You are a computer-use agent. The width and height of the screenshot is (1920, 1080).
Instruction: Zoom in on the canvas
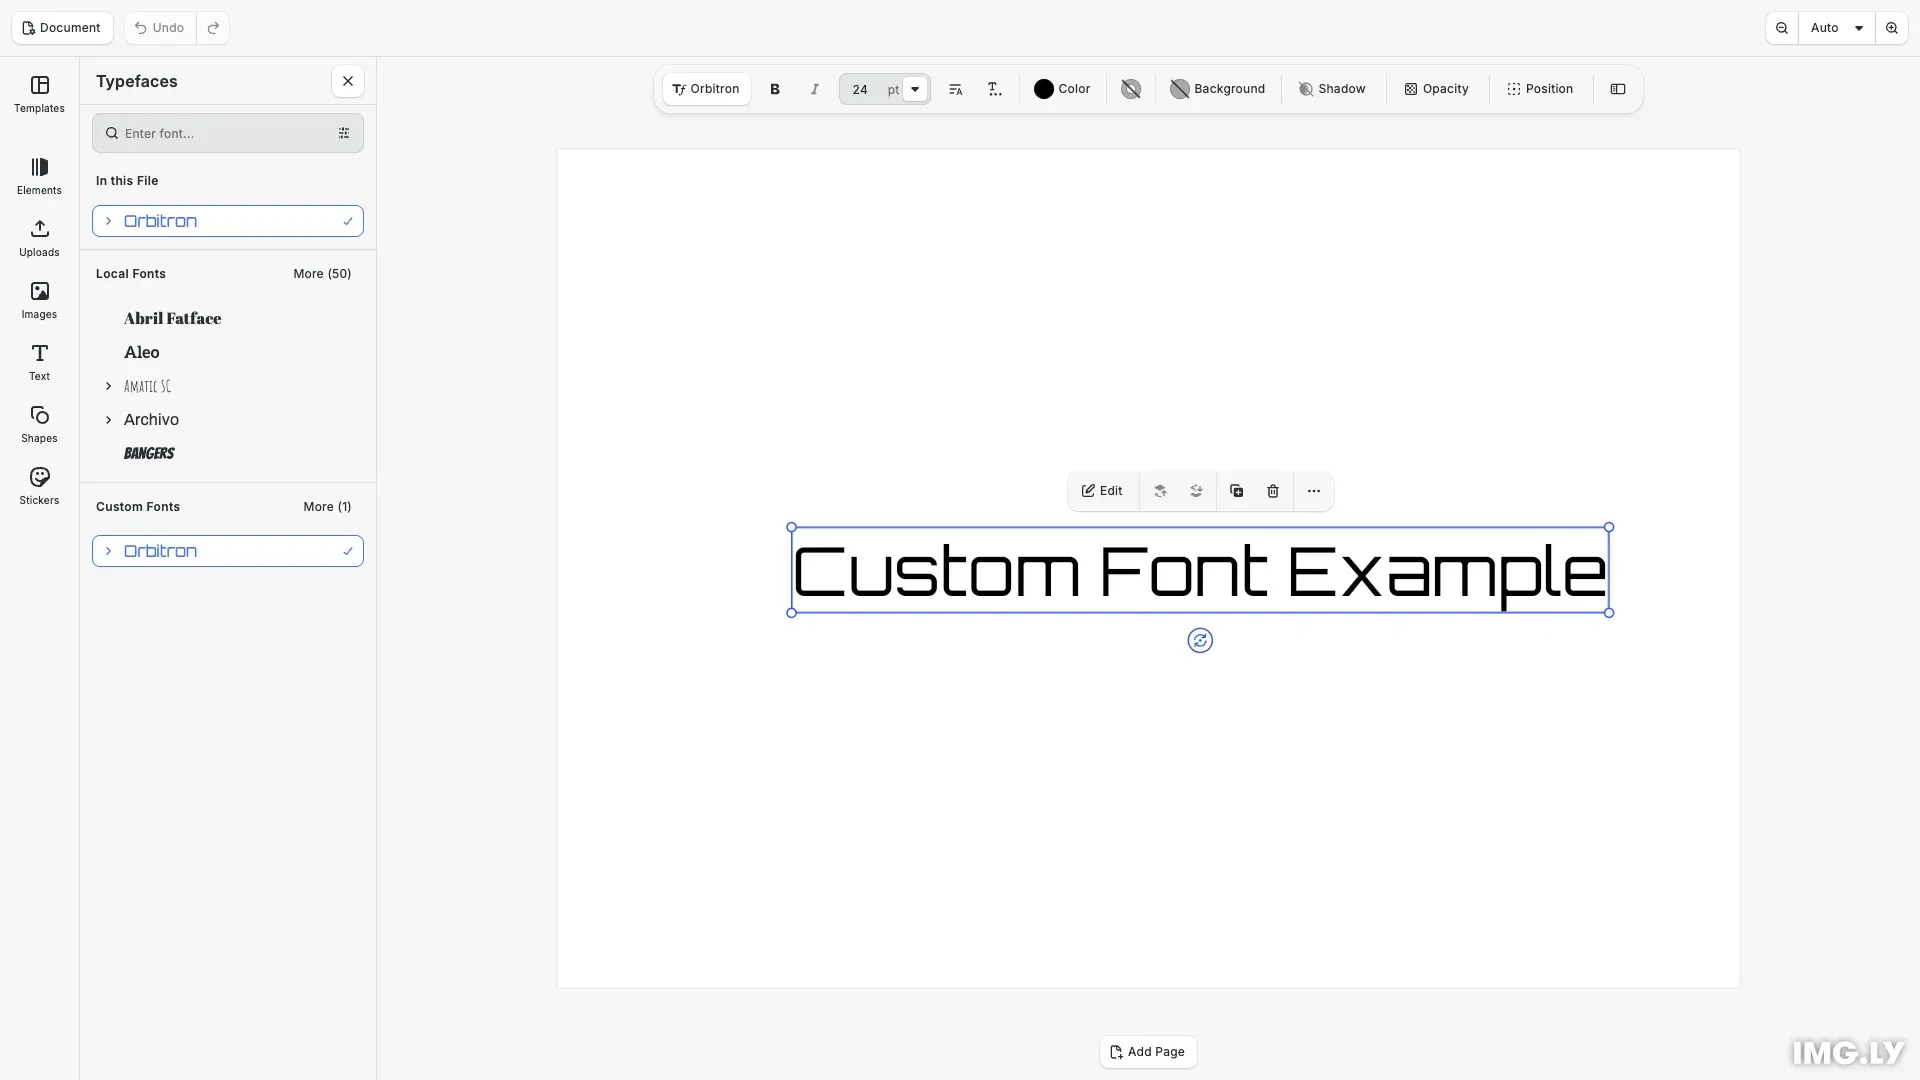(1892, 28)
